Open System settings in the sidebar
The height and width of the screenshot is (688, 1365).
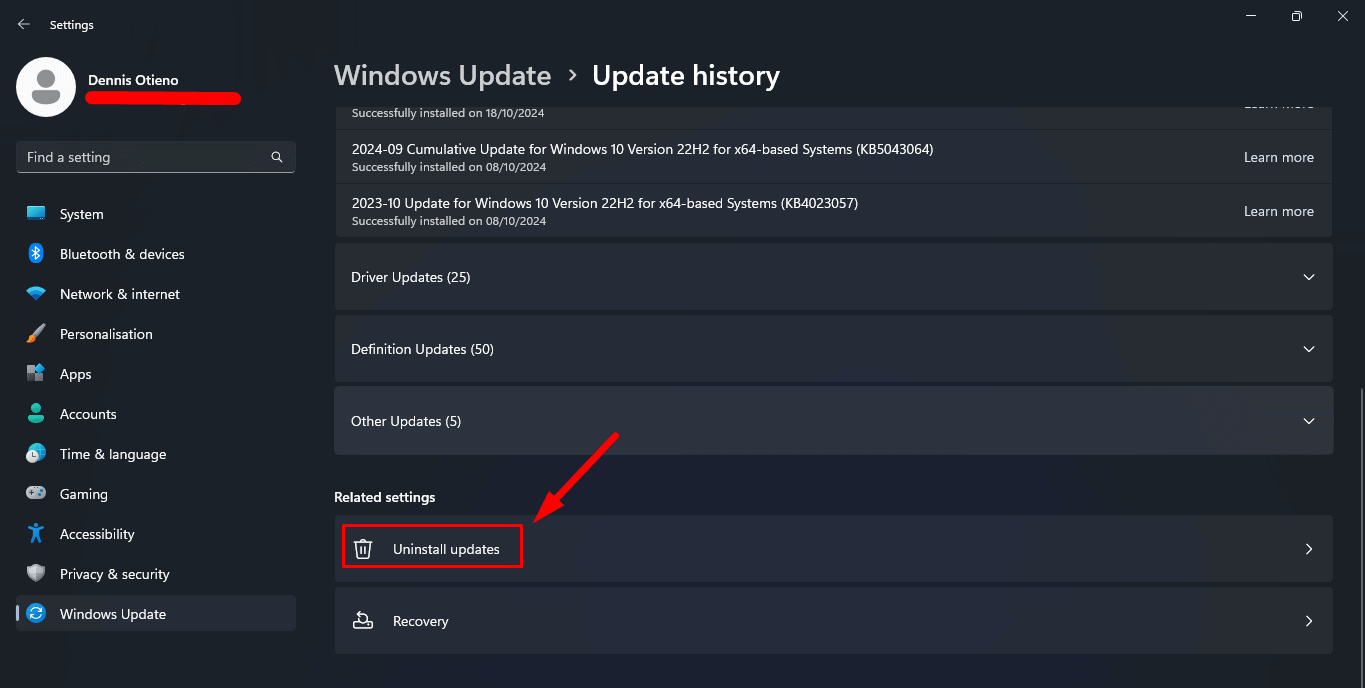80,213
